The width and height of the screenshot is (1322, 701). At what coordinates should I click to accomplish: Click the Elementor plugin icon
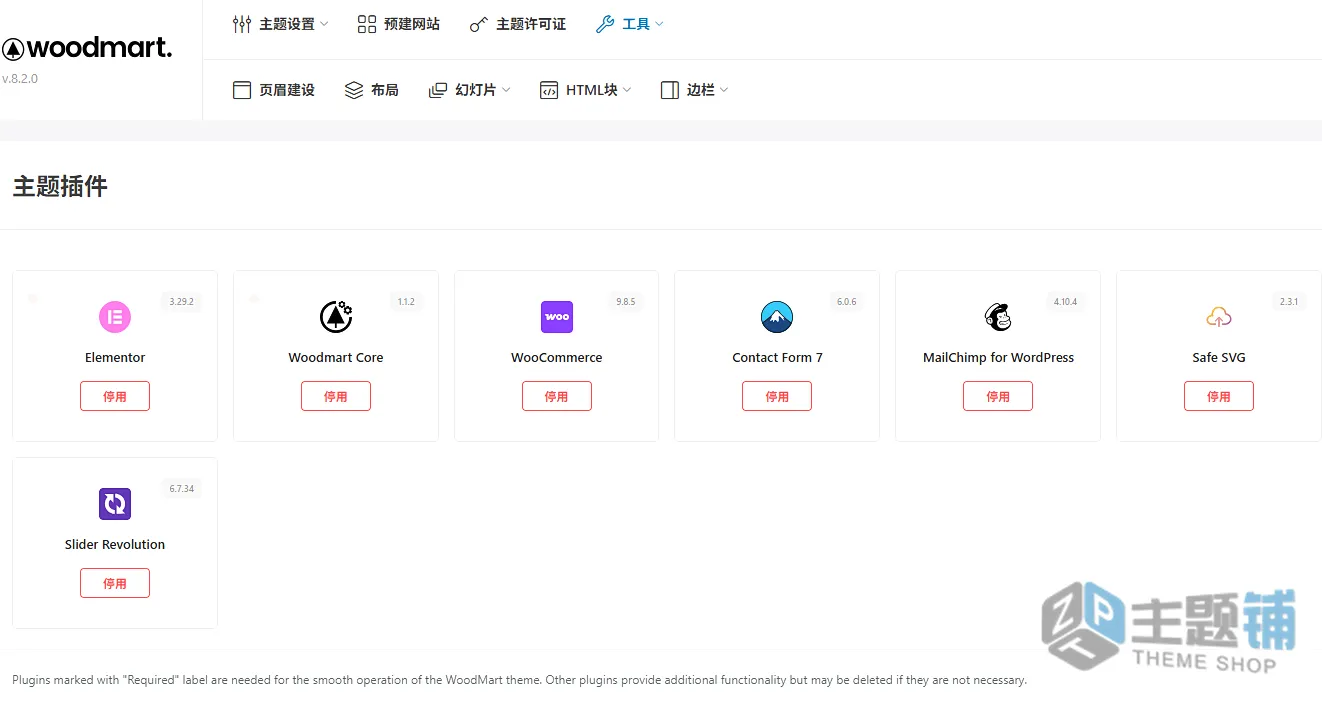tap(115, 317)
